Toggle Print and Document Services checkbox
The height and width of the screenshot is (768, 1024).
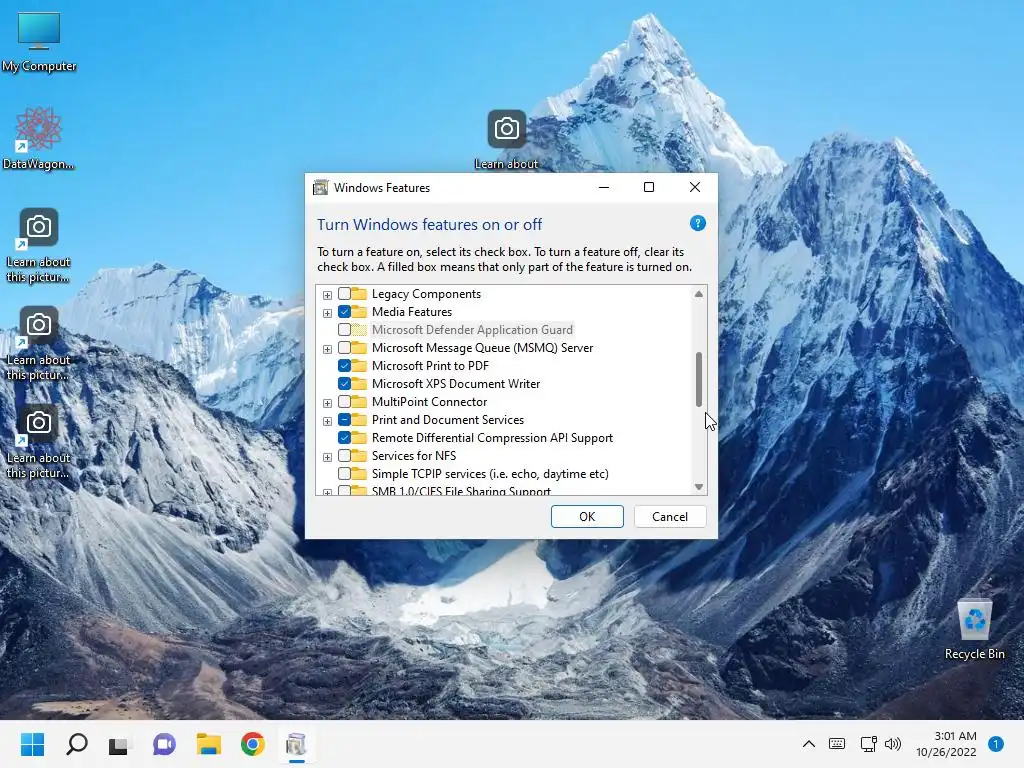tap(344, 419)
